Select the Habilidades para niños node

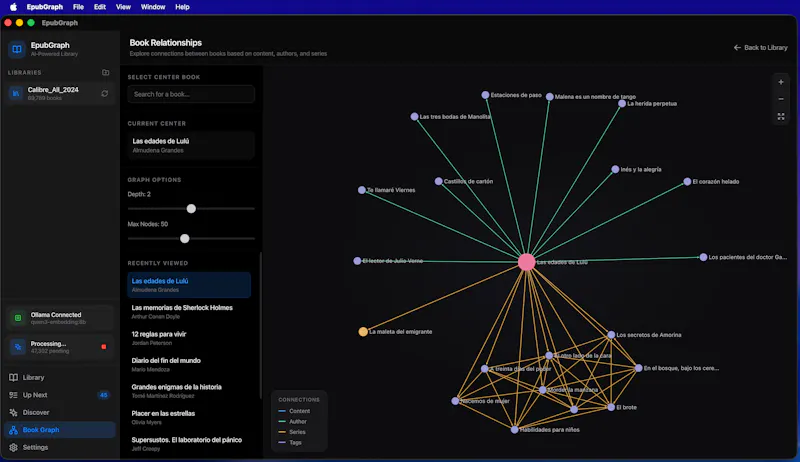point(514,429)
